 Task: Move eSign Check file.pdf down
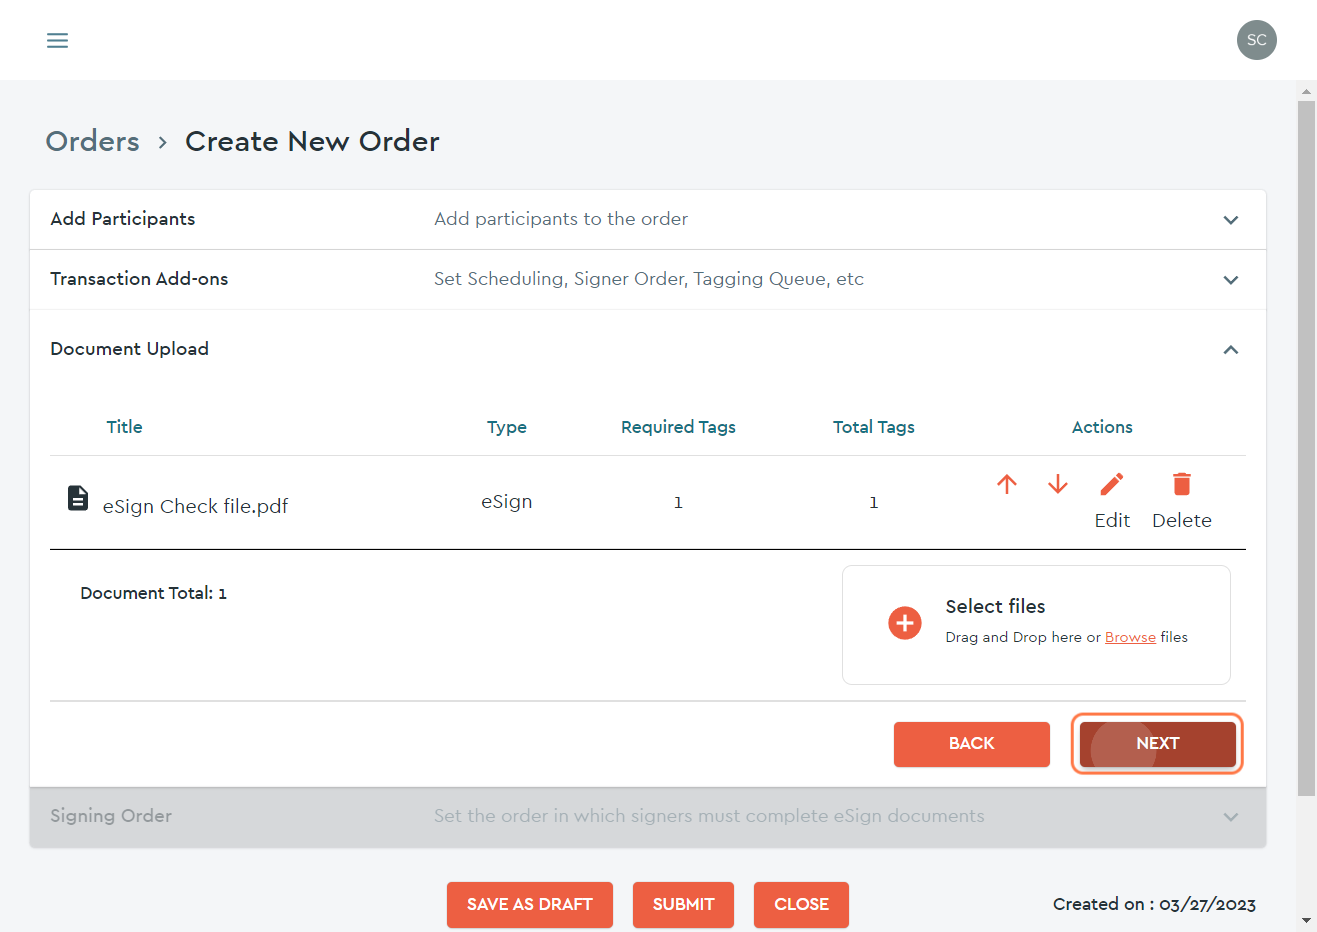pos(1058,484)
